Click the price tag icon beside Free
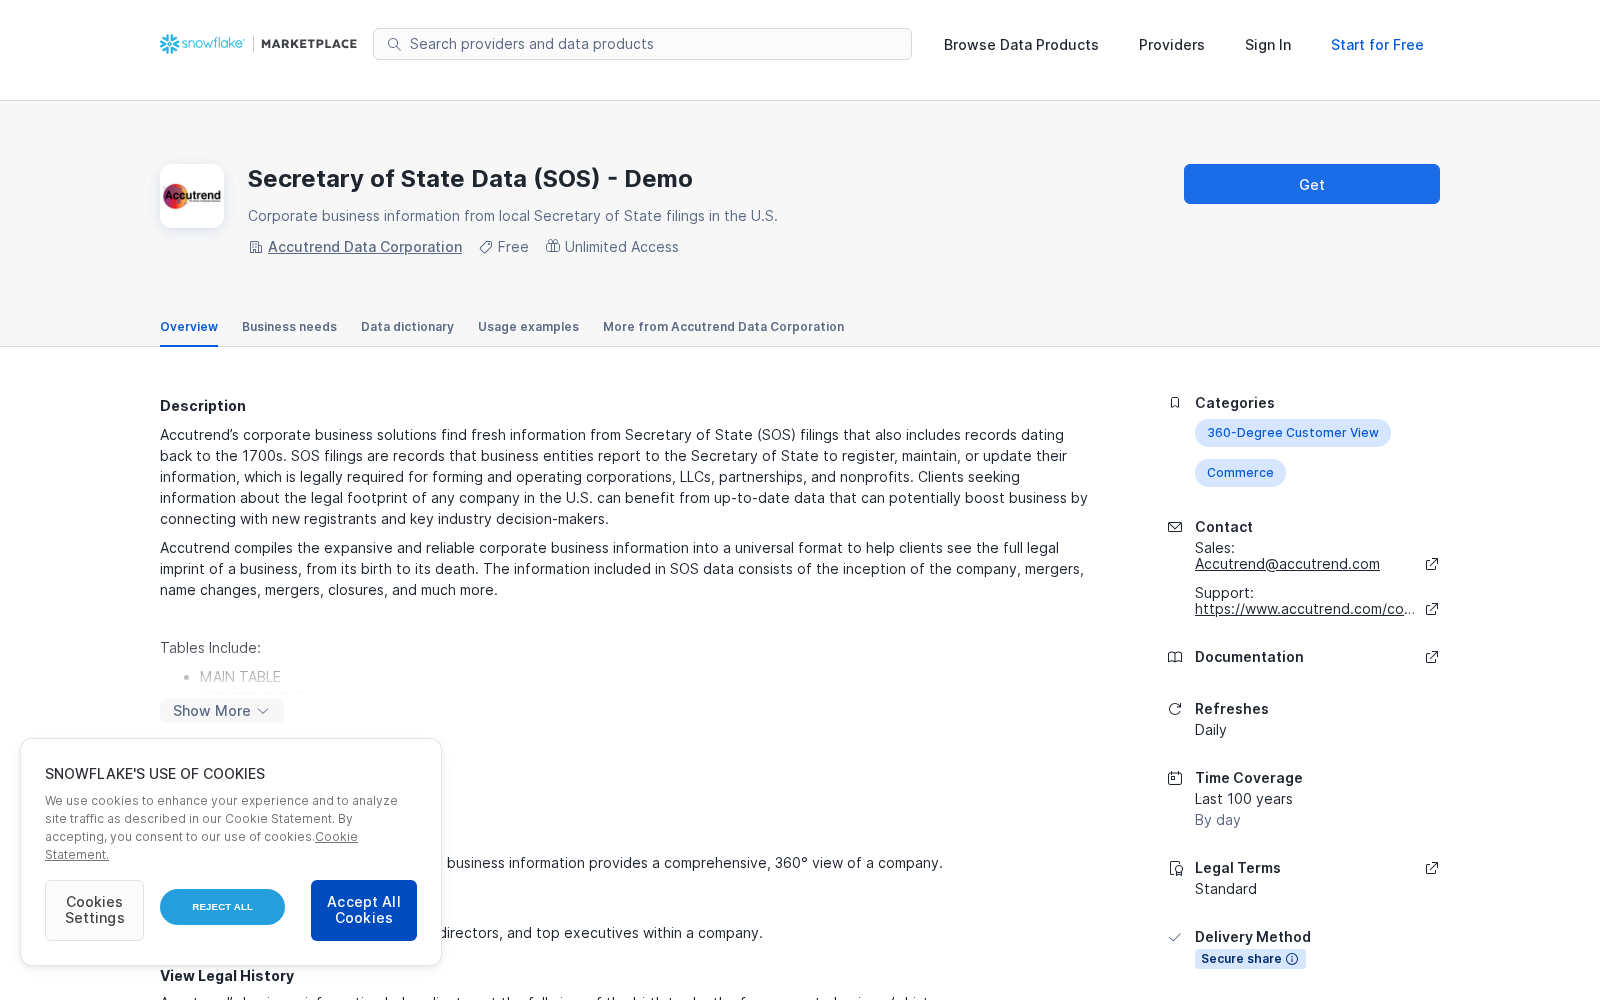 click(x=486, y=247)
